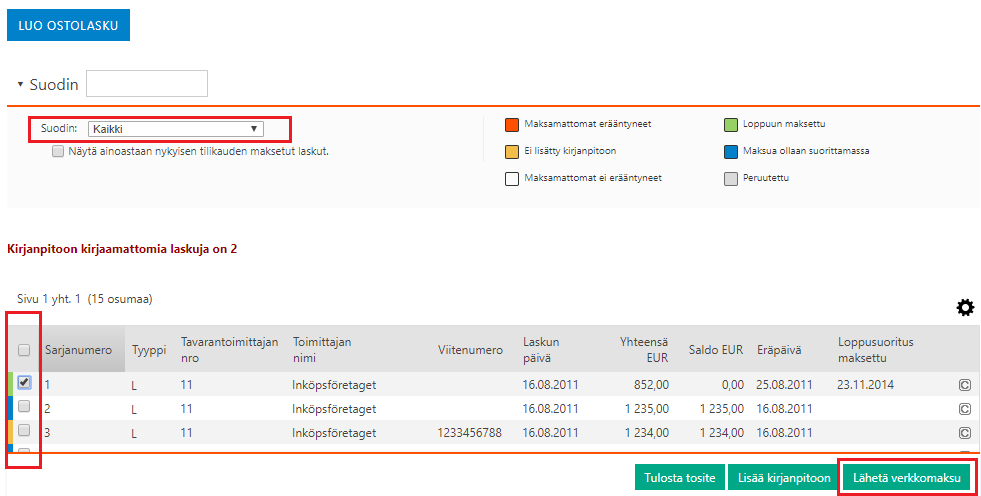
Task: Sort by the Sarjanumero column header
Action: pos(78,351)
